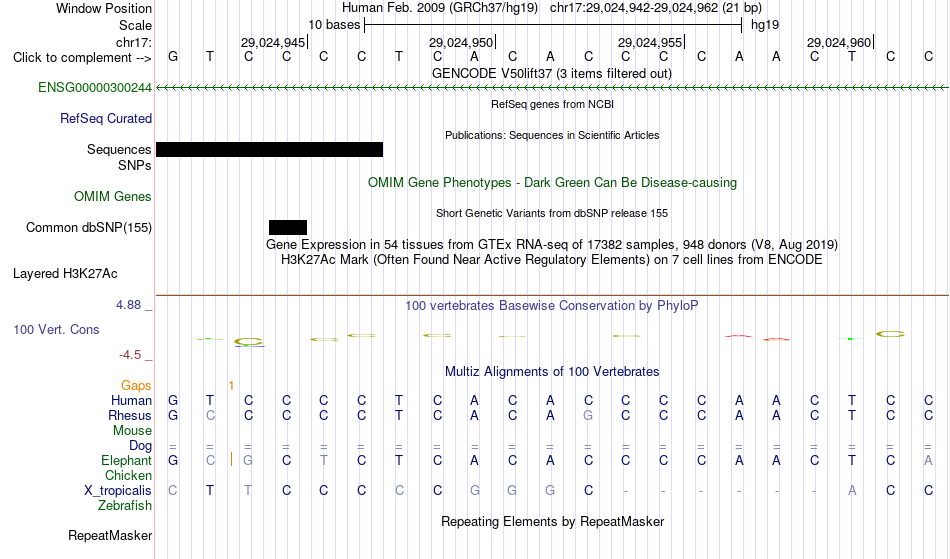Click the Scale row label

[135, 25]
